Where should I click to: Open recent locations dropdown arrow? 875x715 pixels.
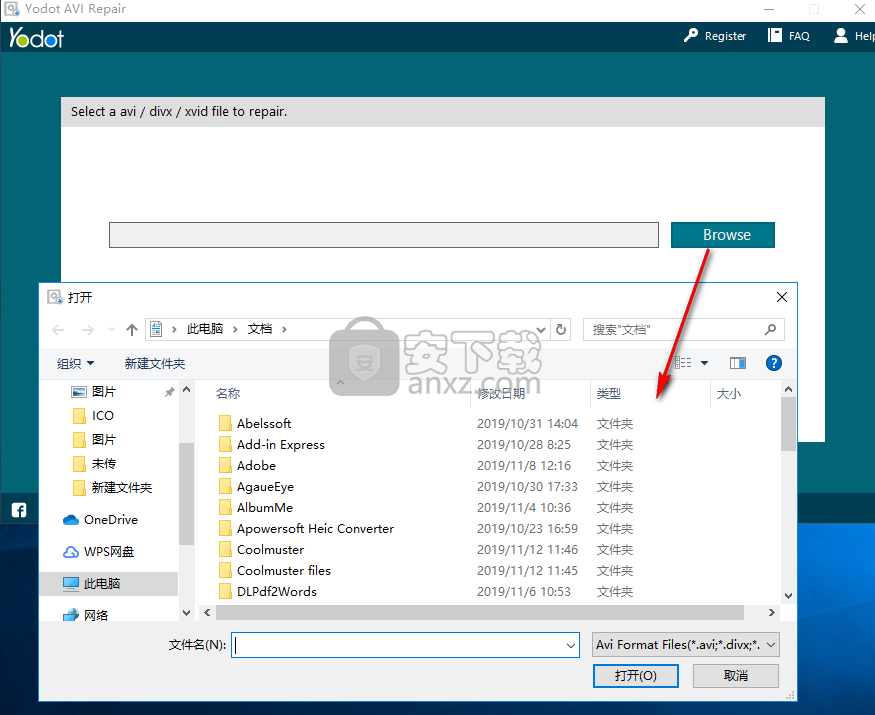[x=111, y=330]
